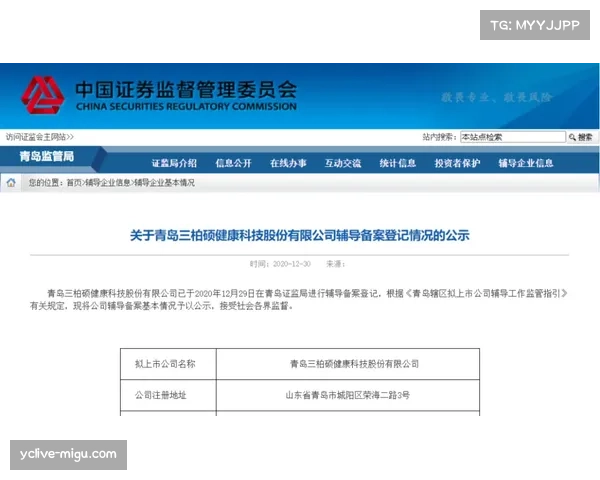600x480 pixels.
Task: Open 辅导企业信息 breadcrumb link
Action: coord(108,183)
